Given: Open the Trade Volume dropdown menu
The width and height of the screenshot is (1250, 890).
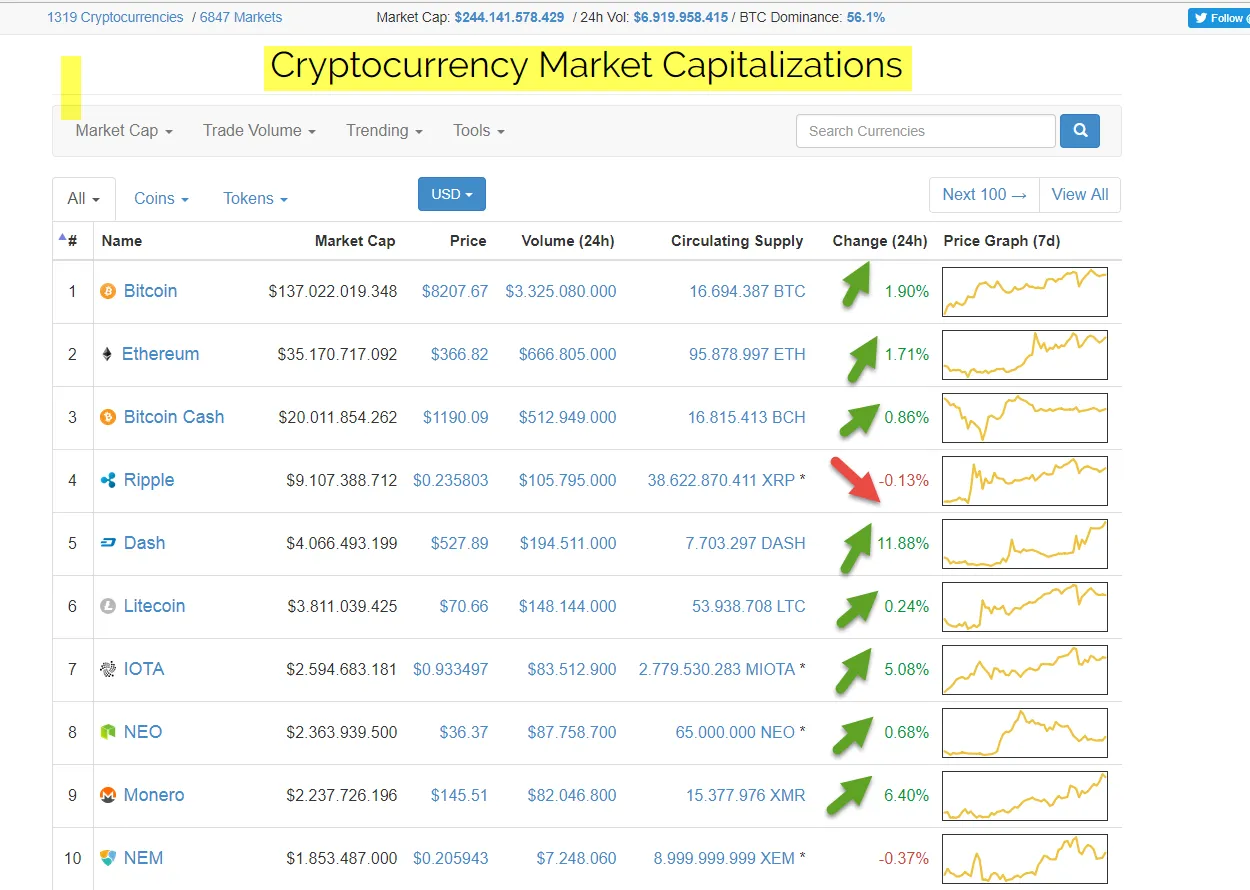Looking at the screenshot, I should [259, 131].
